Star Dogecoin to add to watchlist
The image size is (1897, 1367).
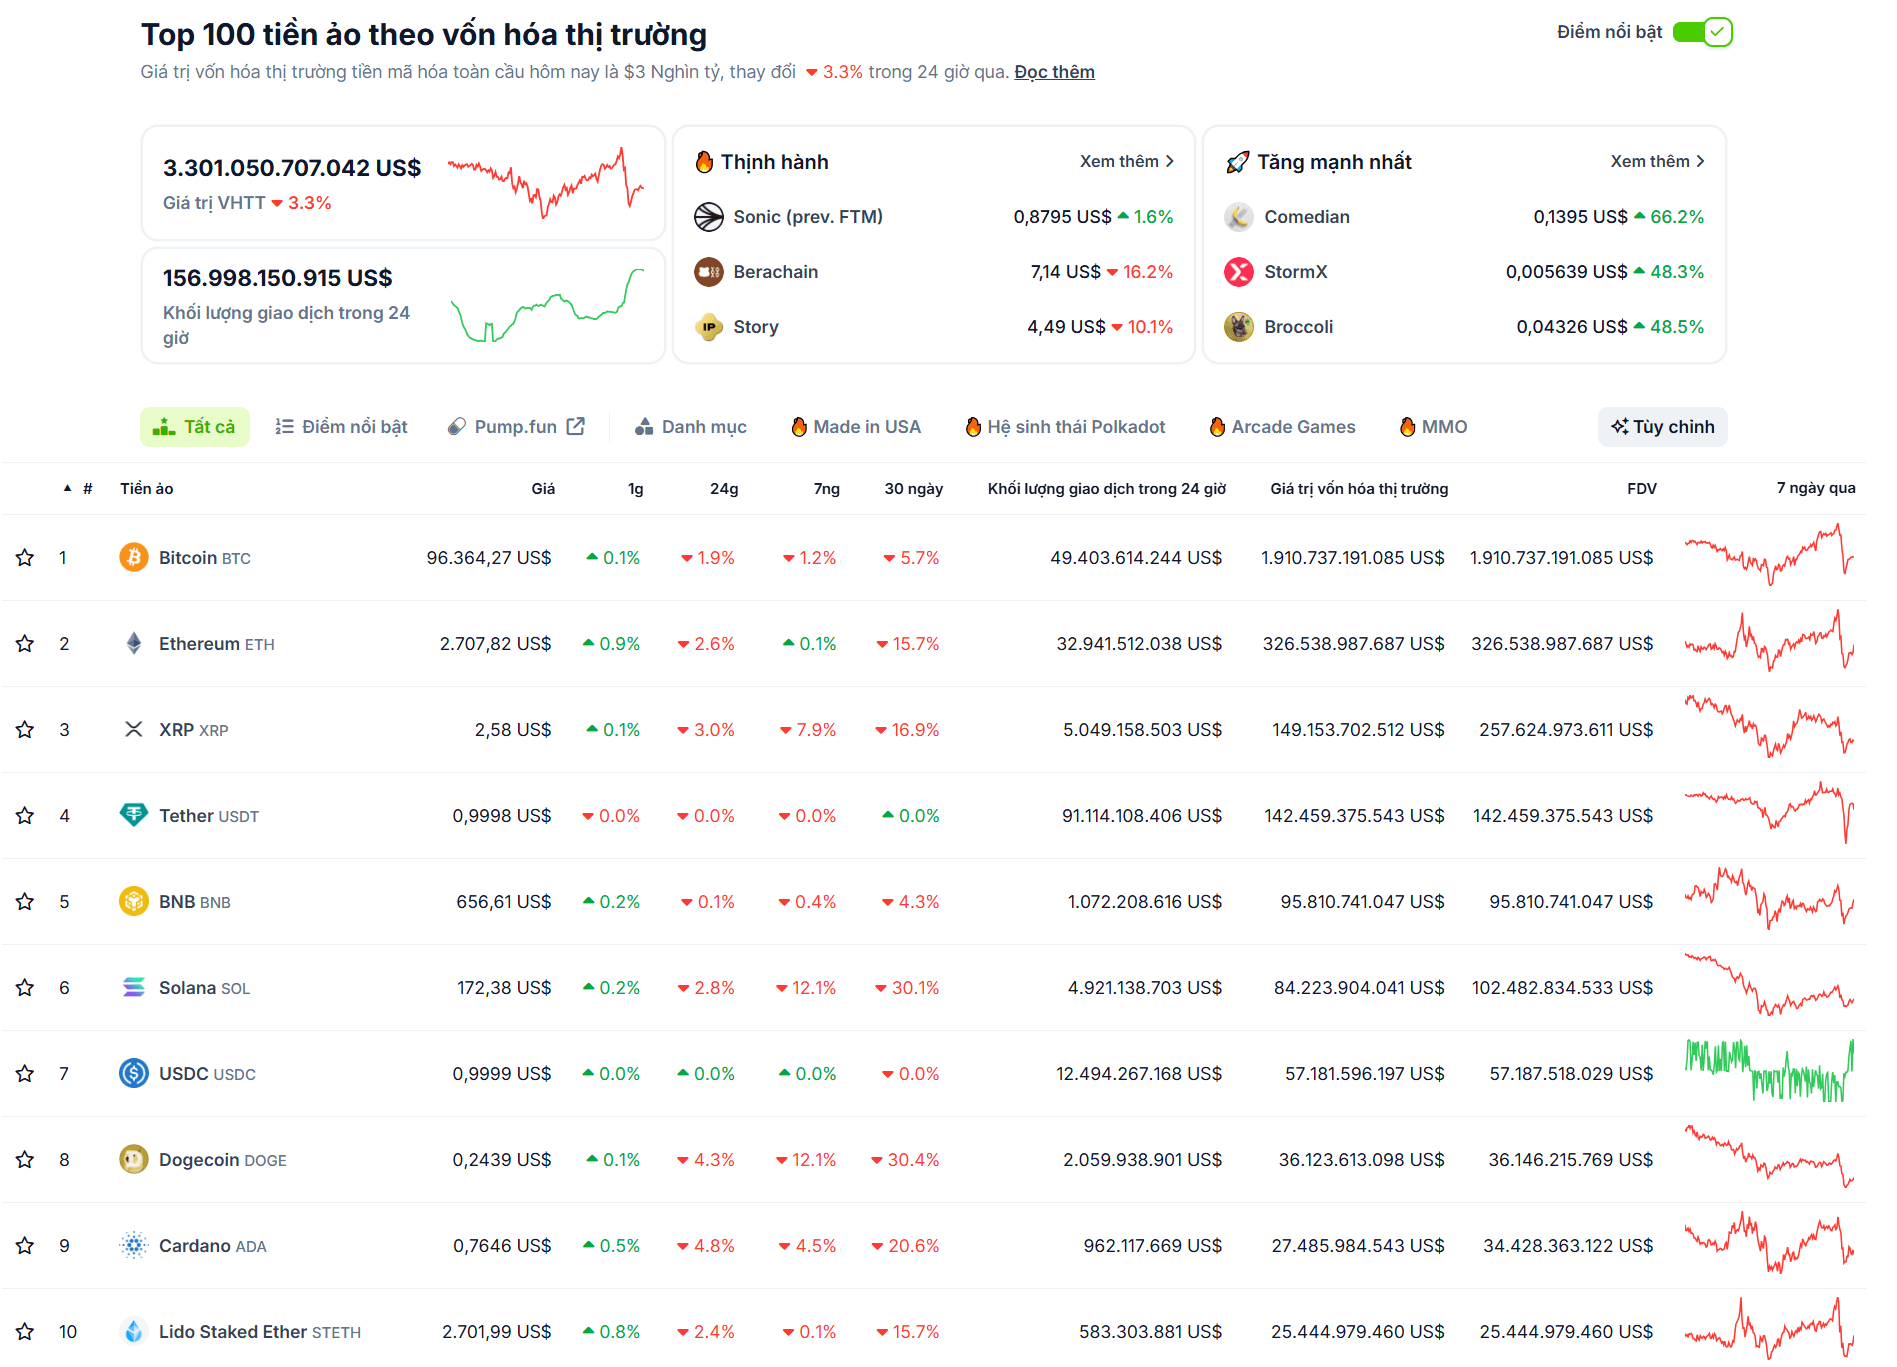click(x=25, y=1159)
